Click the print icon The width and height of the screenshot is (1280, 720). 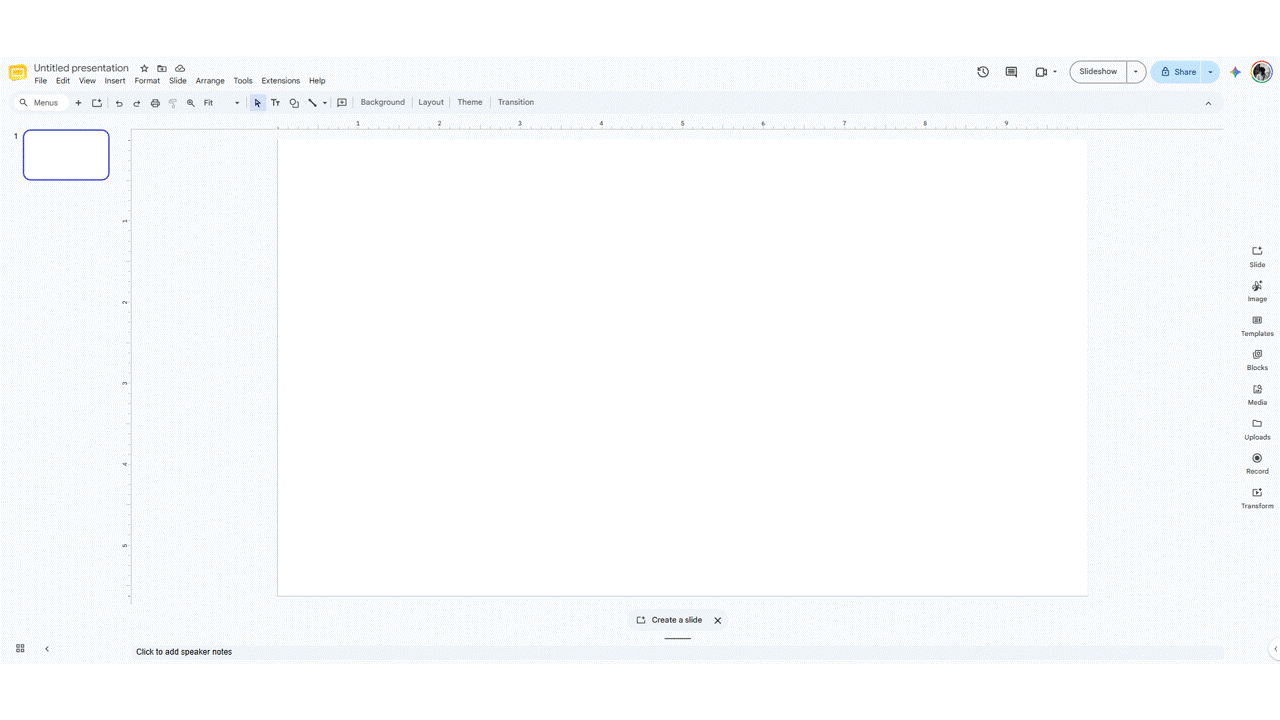pos(155,103)
